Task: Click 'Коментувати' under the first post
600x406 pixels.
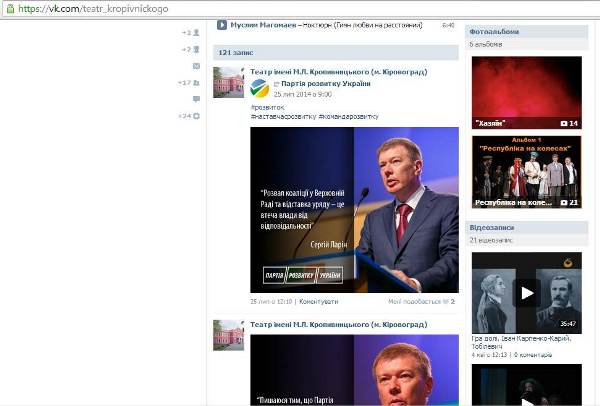Action: (318, 302)
